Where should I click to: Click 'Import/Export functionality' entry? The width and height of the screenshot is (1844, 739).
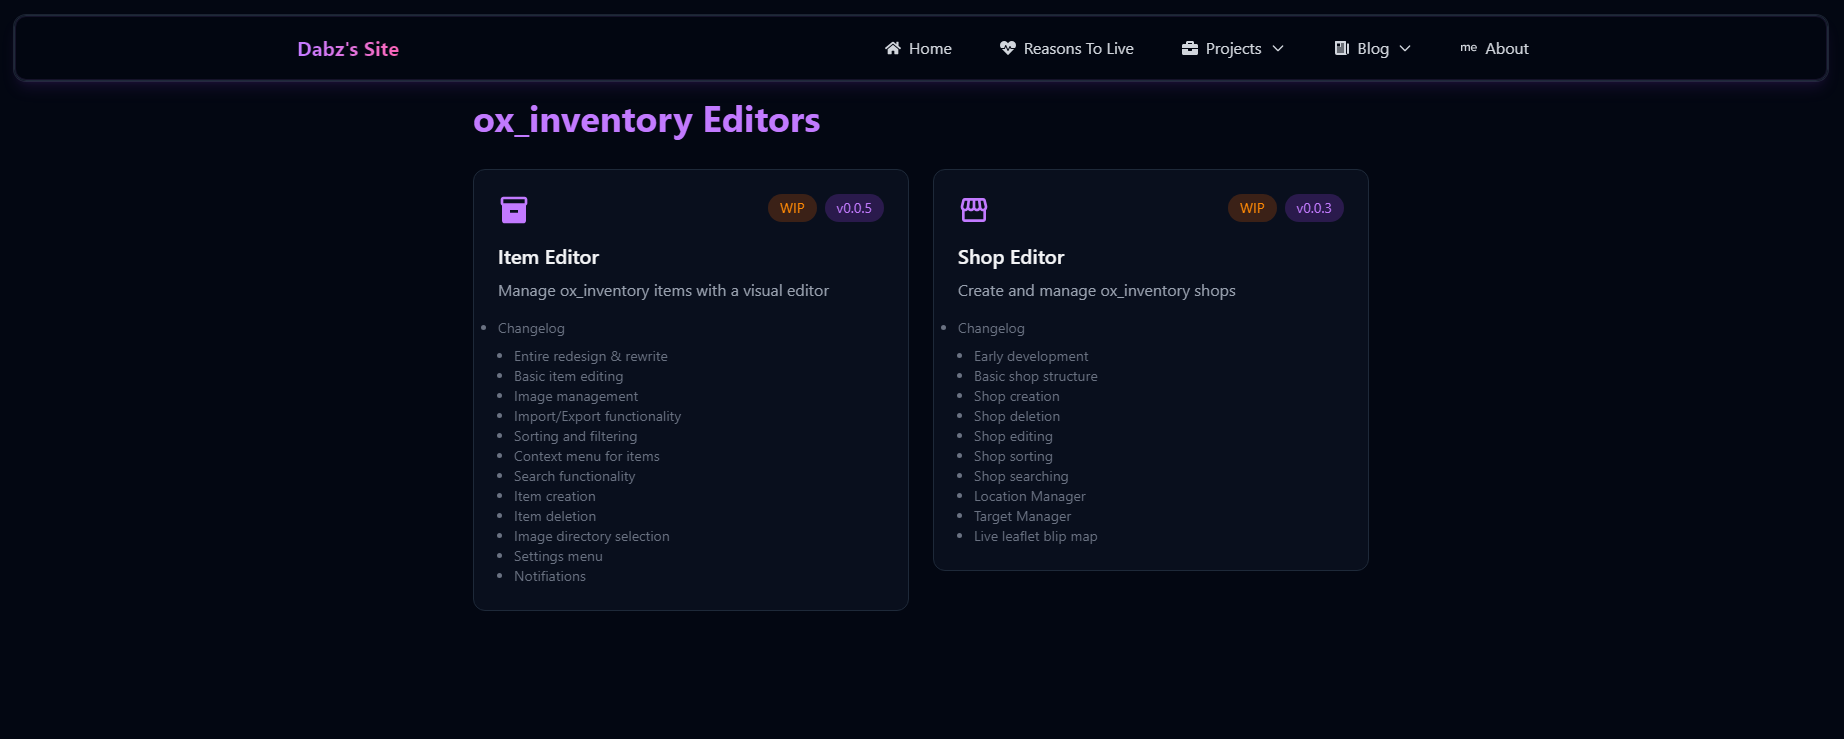pyautogui.click(x=597, y=416)
